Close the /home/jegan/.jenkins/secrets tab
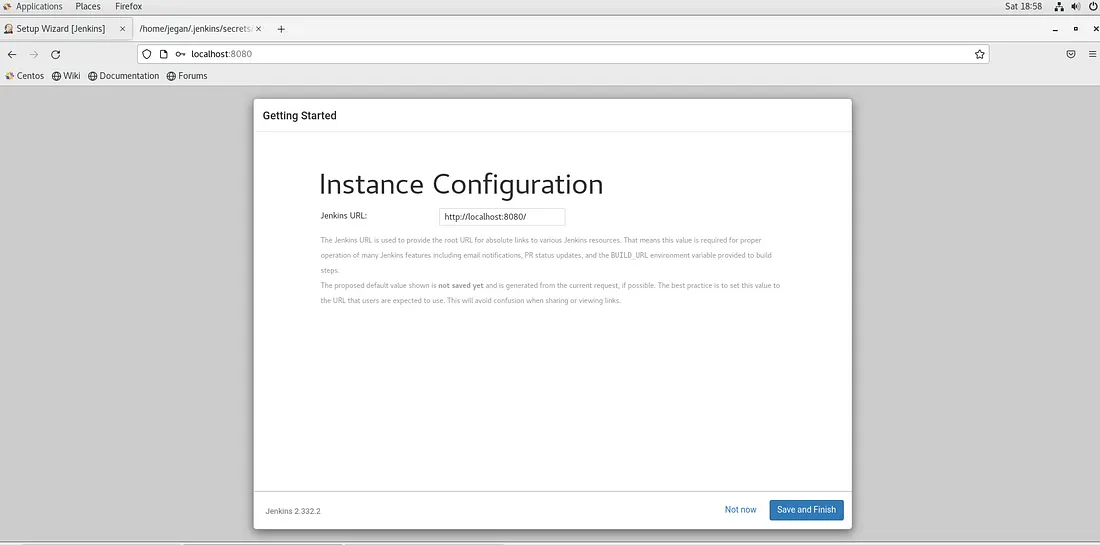The width and height of the screenshot is (1100, 545). click(258, 29)
